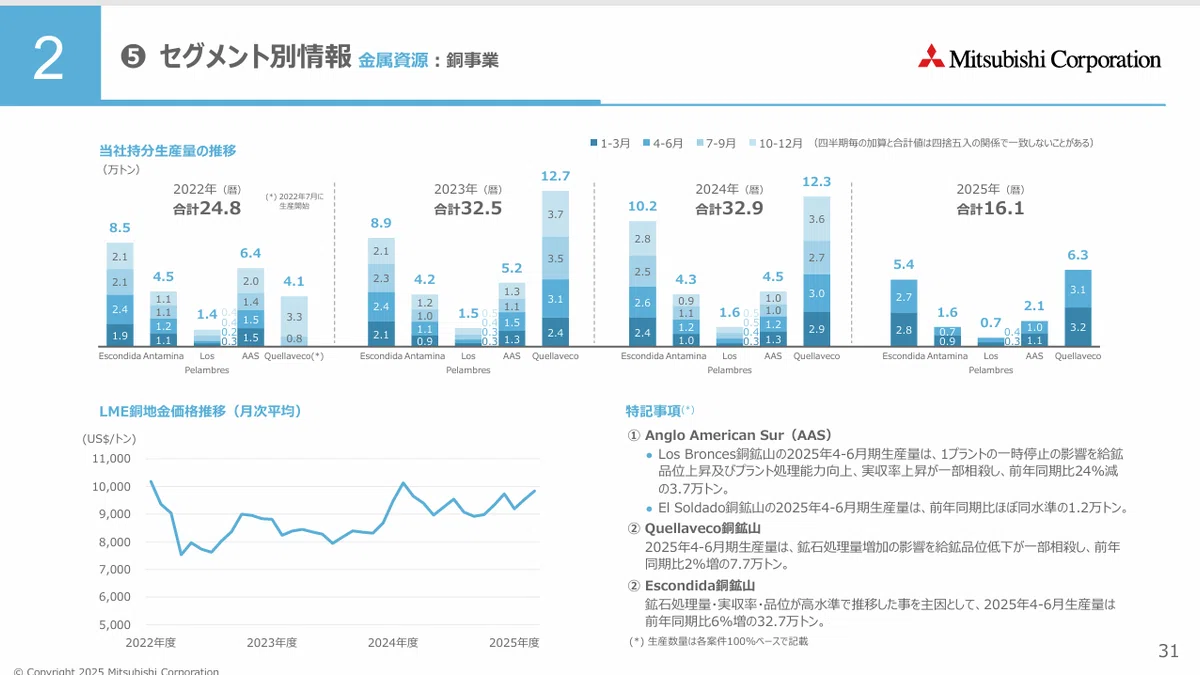The image size is (1200, 675).
Task: Click the 合計24.8 total for 2022
Action: (x=206, y=209)
